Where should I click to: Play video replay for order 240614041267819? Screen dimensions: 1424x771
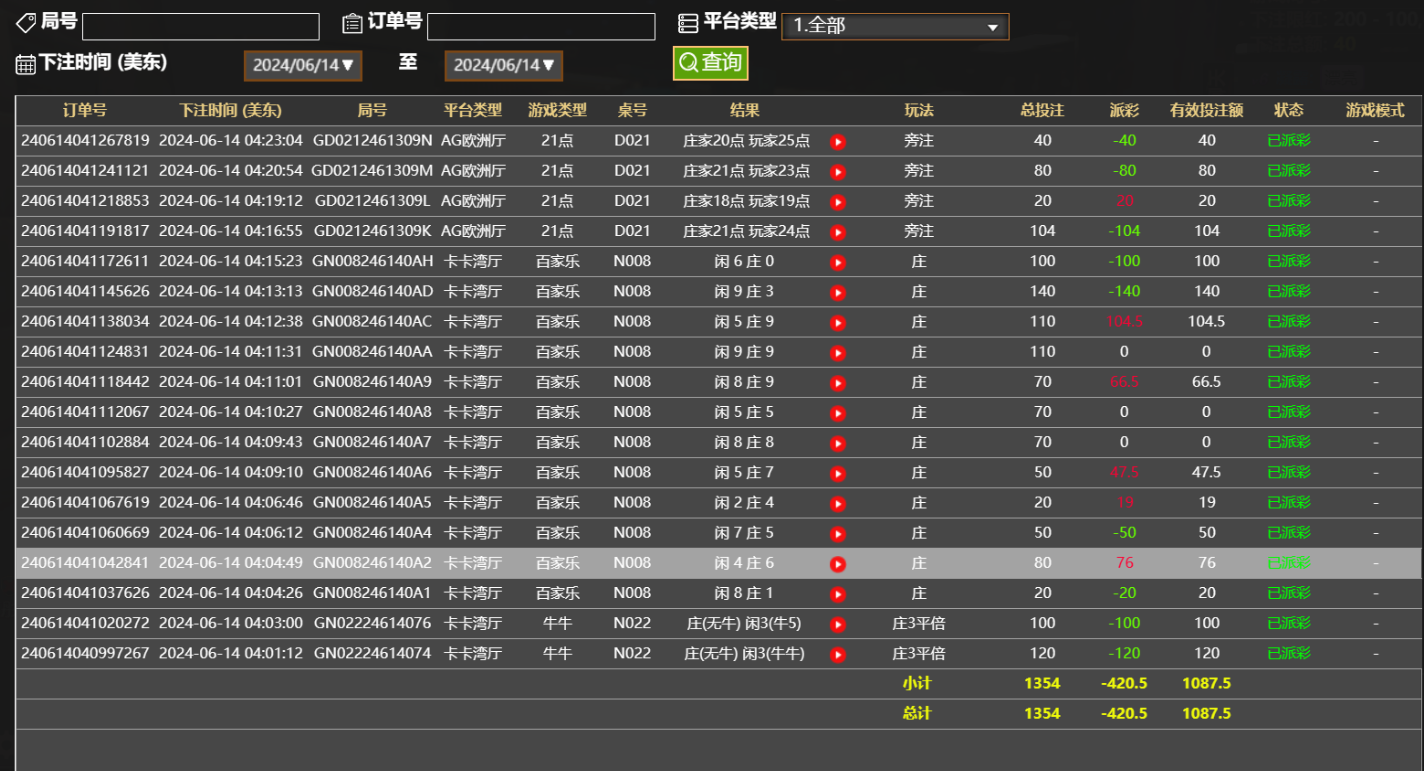[838, 142]
